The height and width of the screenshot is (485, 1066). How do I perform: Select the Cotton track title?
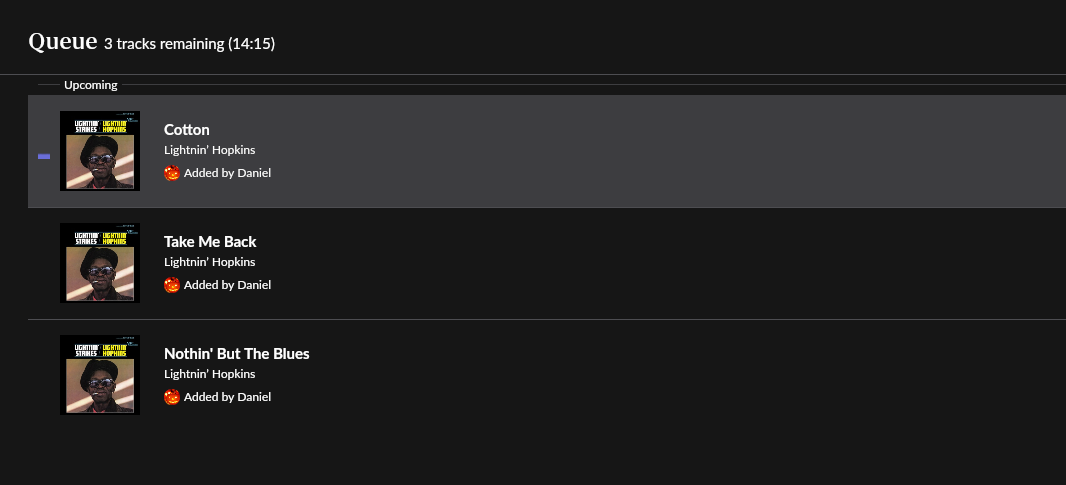click(187, 129)
